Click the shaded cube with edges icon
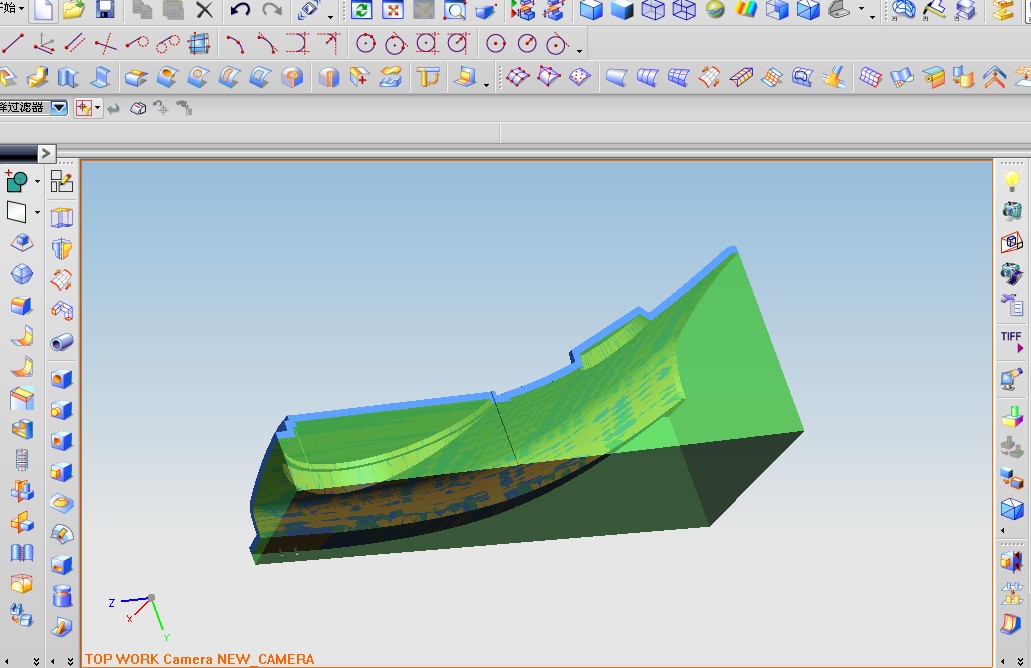The width and height of the screenshot is (1031, 668). coord(591,9)
